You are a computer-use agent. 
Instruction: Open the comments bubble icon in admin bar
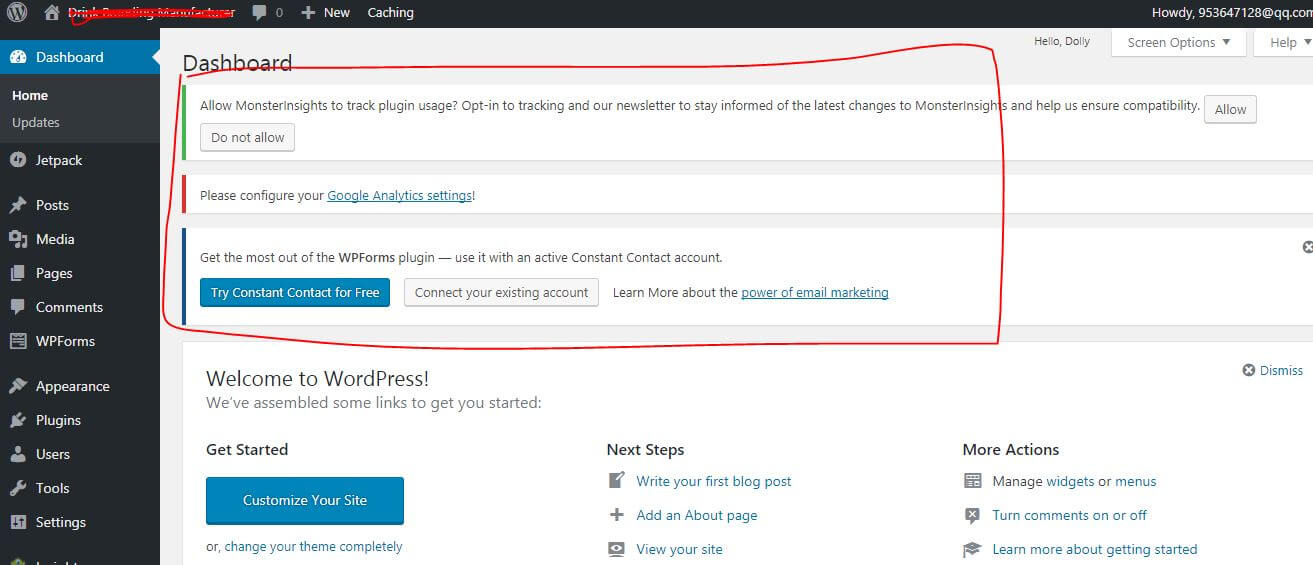point(260,13)
